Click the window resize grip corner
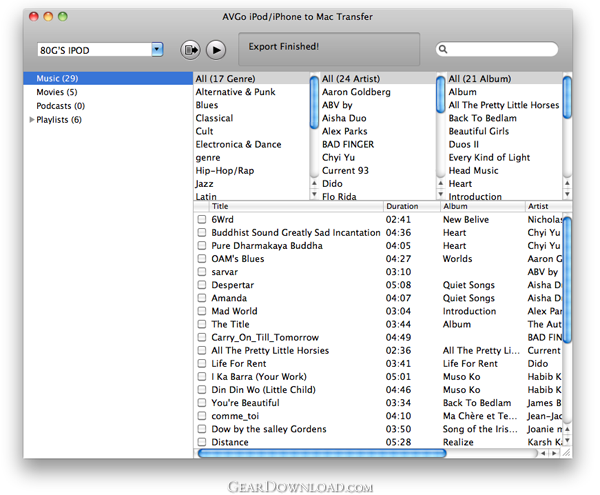The image size is (600, 495). pos(567,453)
